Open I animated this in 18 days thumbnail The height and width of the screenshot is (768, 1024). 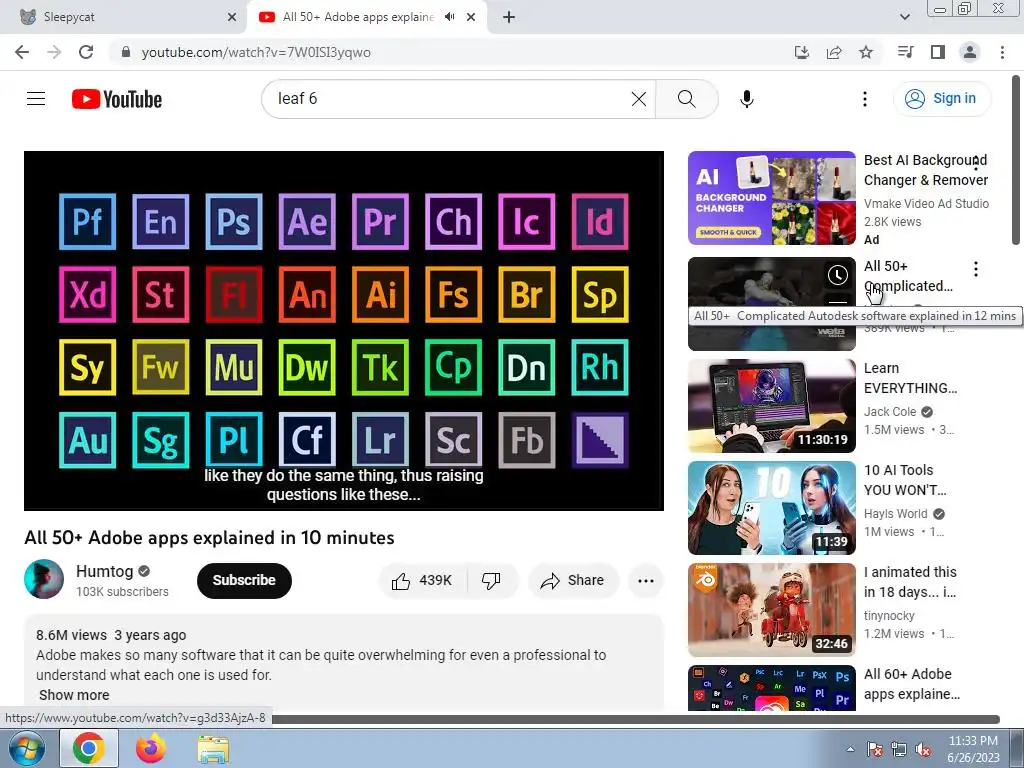point(771,609)
